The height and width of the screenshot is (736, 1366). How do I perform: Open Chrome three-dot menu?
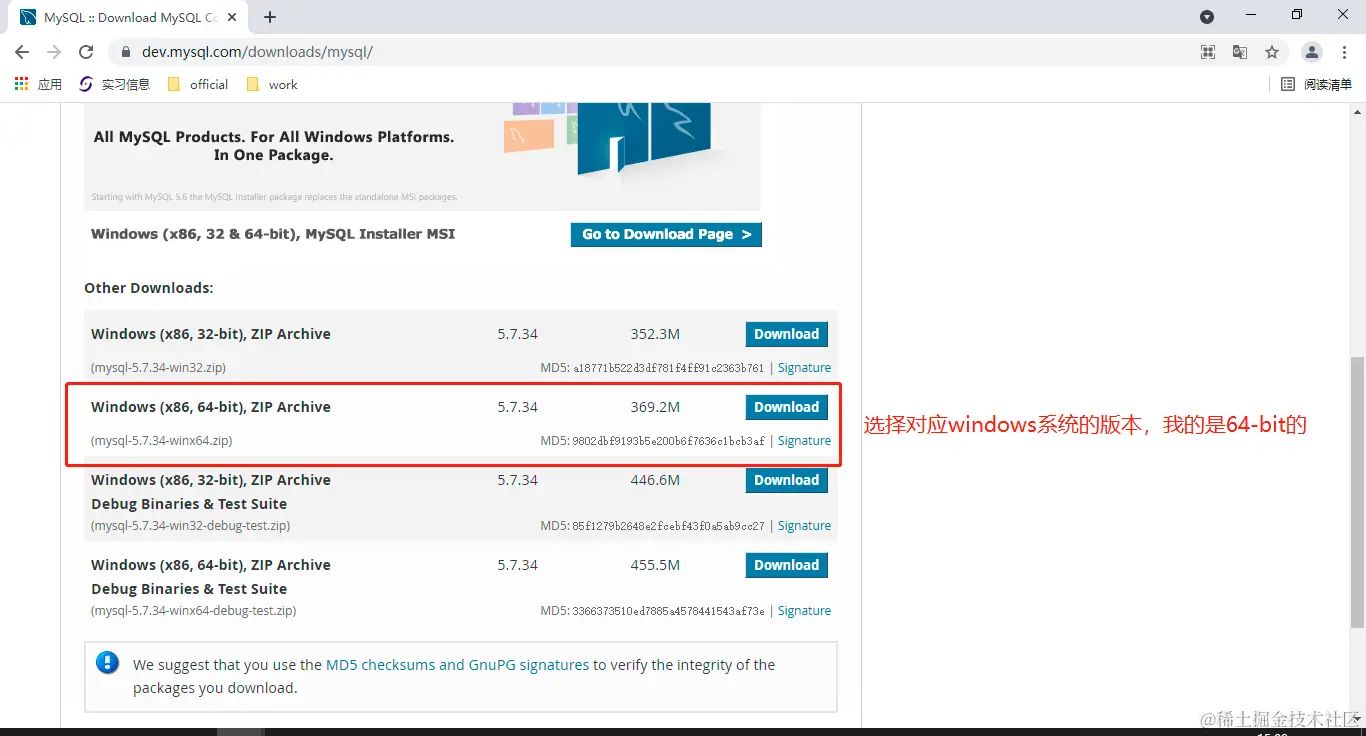1344,52
